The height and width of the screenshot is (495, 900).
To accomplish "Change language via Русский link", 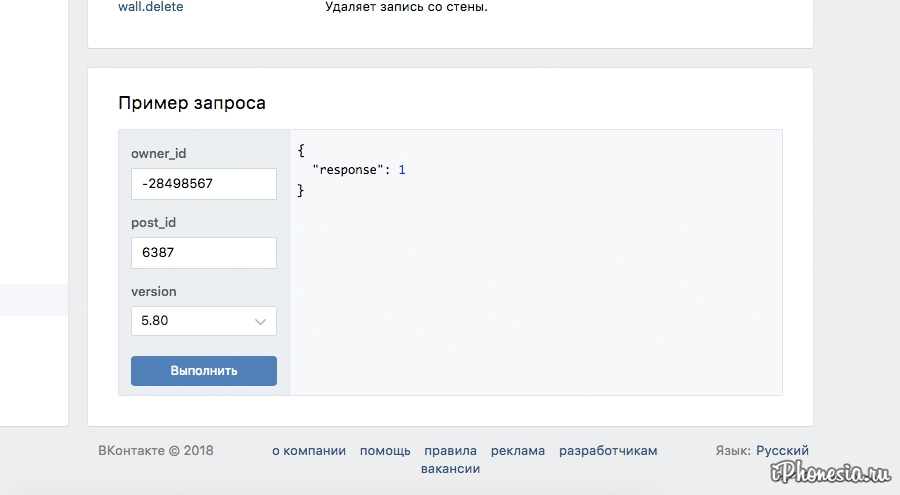I will [x=782, y=451].
